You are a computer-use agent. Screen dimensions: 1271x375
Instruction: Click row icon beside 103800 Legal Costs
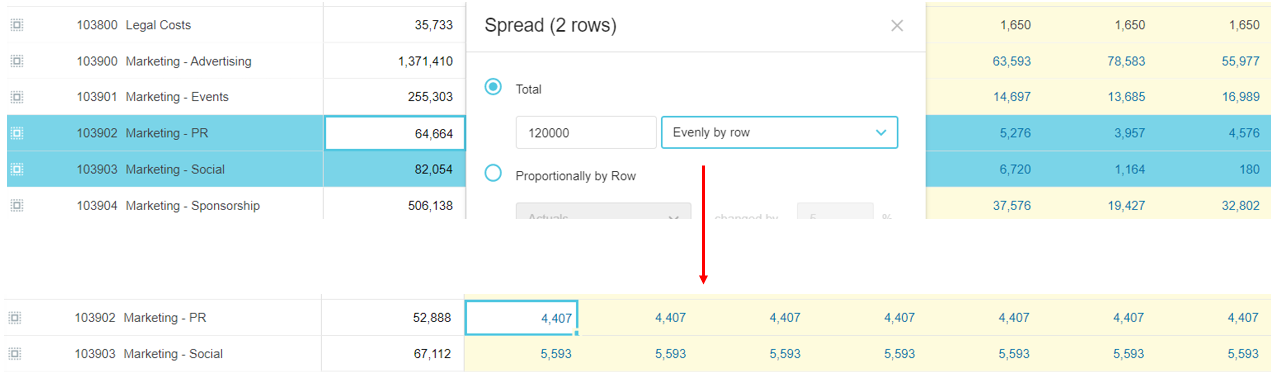coord(16,25)
